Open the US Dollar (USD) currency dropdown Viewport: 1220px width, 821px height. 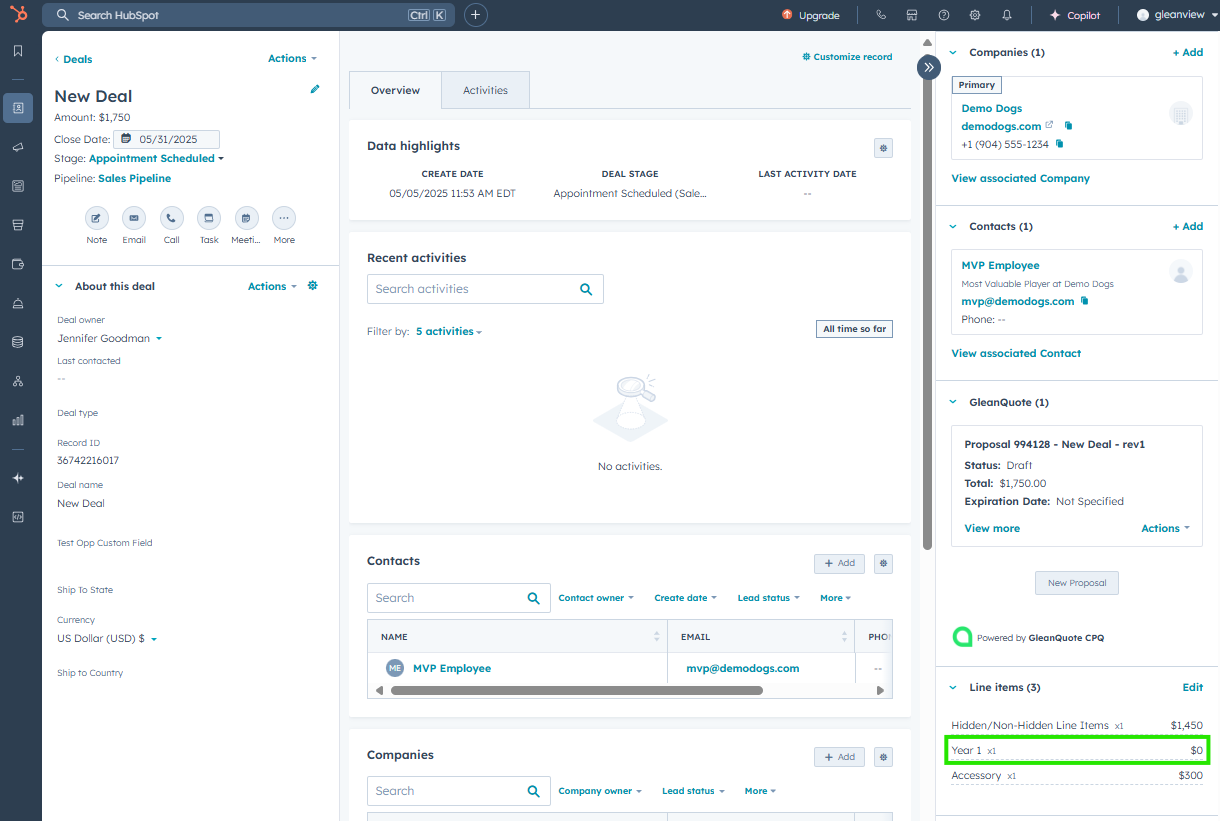click(x=107, y=638)
